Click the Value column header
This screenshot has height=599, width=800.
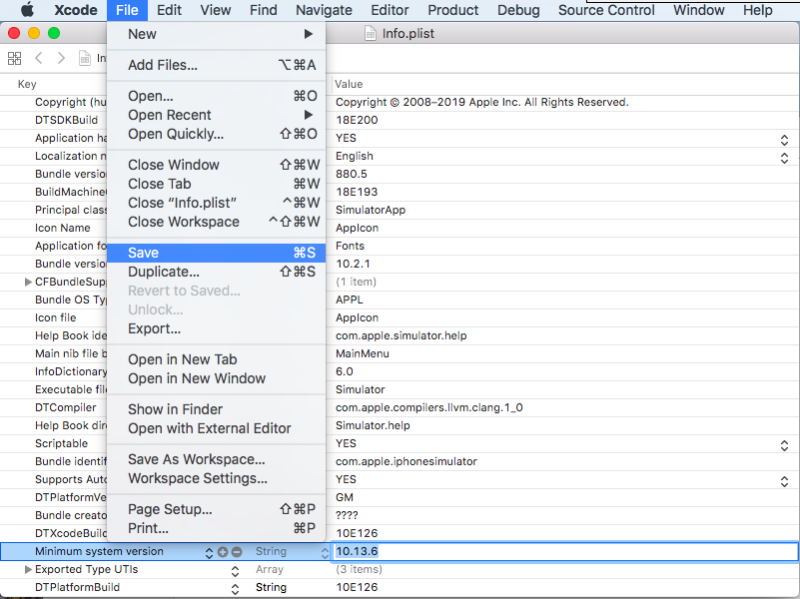click(x=348, y=84)
